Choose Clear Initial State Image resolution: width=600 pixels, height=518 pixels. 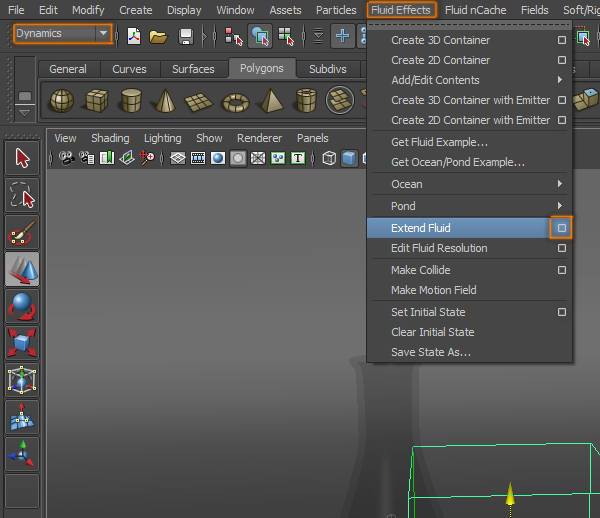432,332
